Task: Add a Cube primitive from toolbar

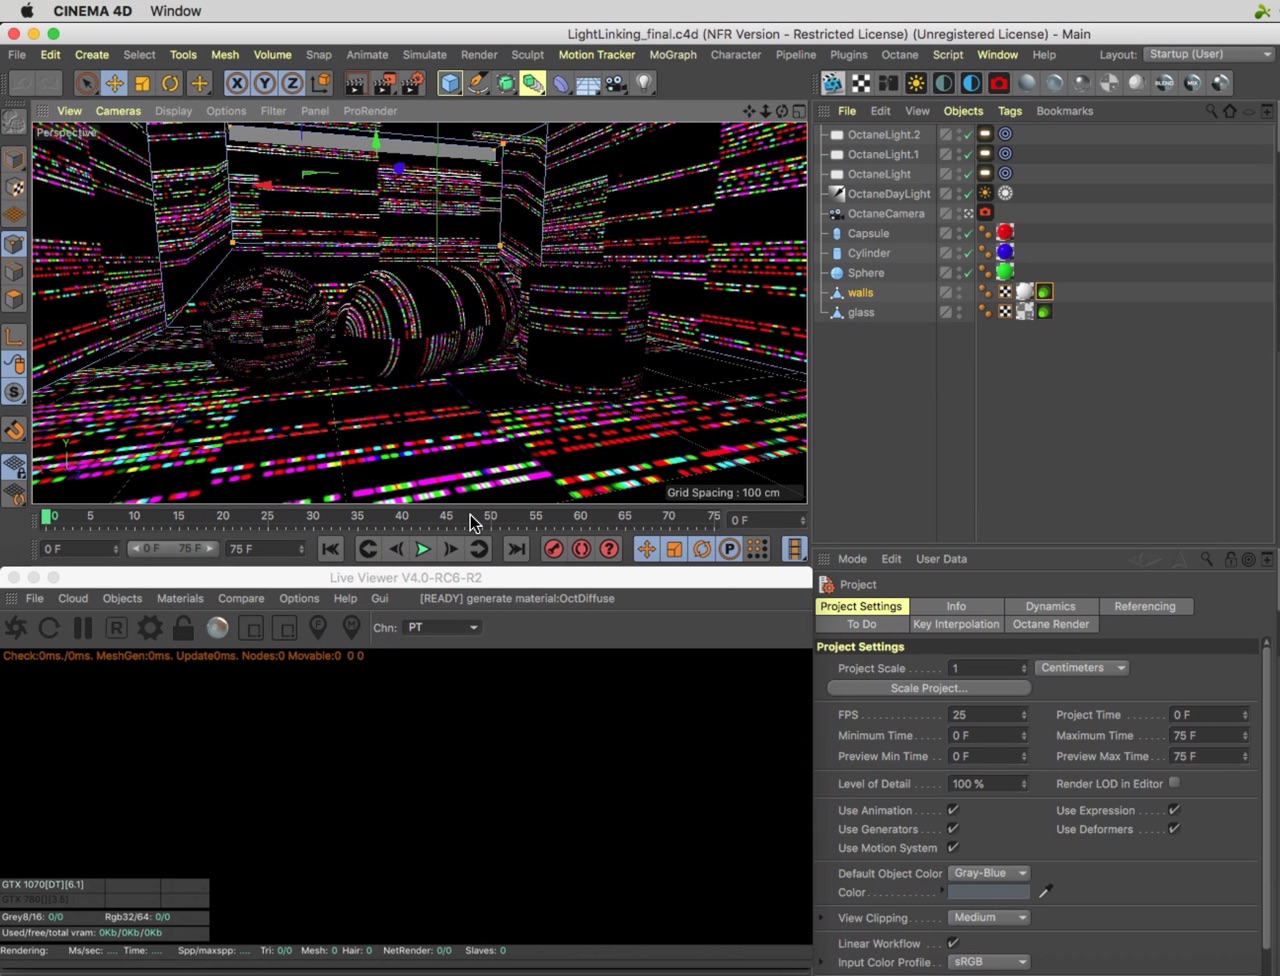Action: pyautogui.click(x=450, y=84)
